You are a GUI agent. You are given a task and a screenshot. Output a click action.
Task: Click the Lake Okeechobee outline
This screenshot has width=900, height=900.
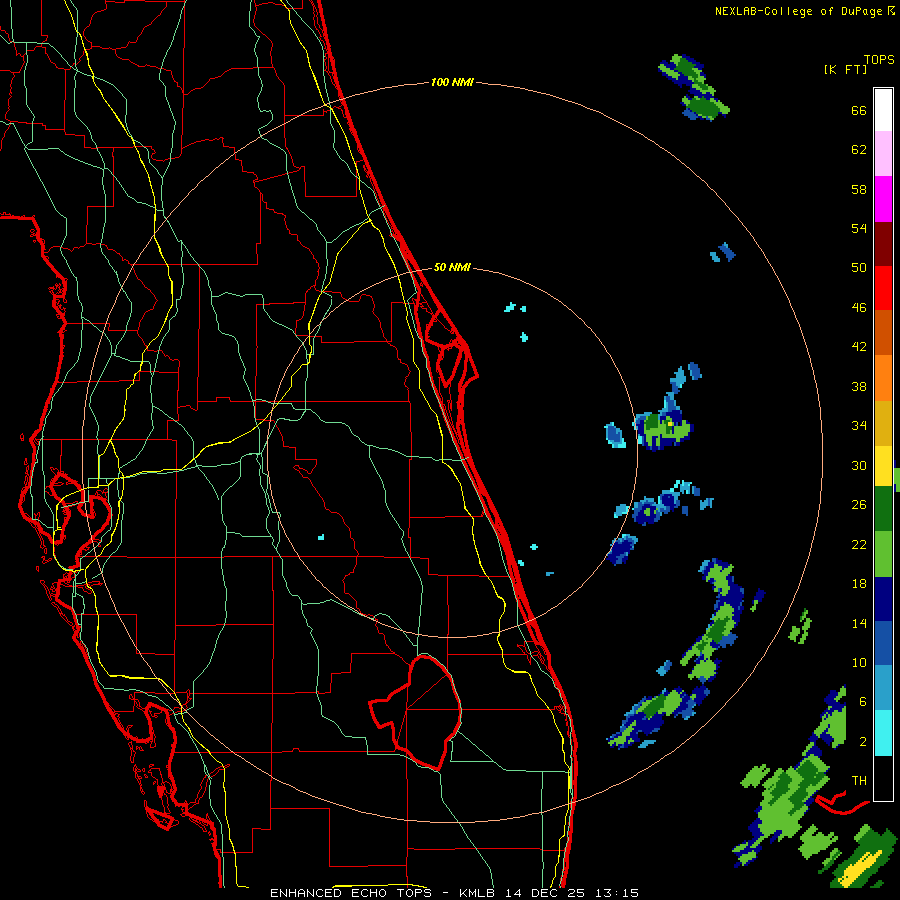point(417,711)
